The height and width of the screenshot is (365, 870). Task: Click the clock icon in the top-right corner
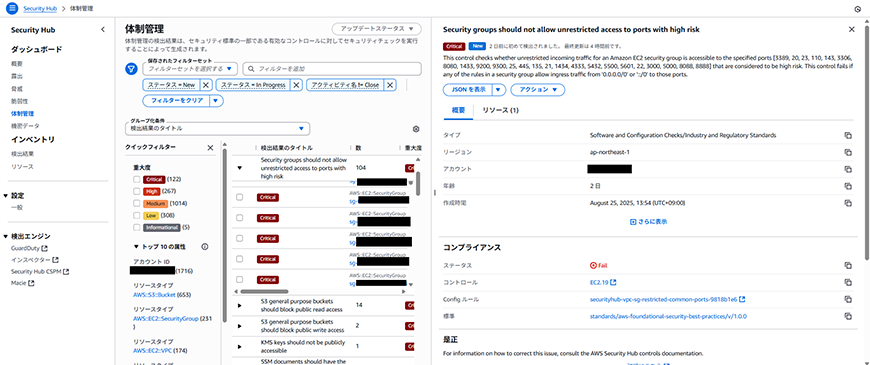tap(858, 9)
